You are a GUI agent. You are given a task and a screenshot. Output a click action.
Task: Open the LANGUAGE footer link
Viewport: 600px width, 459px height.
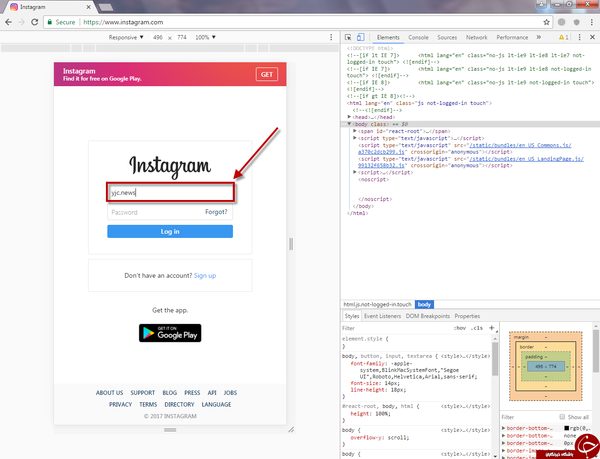click(216, 404)
